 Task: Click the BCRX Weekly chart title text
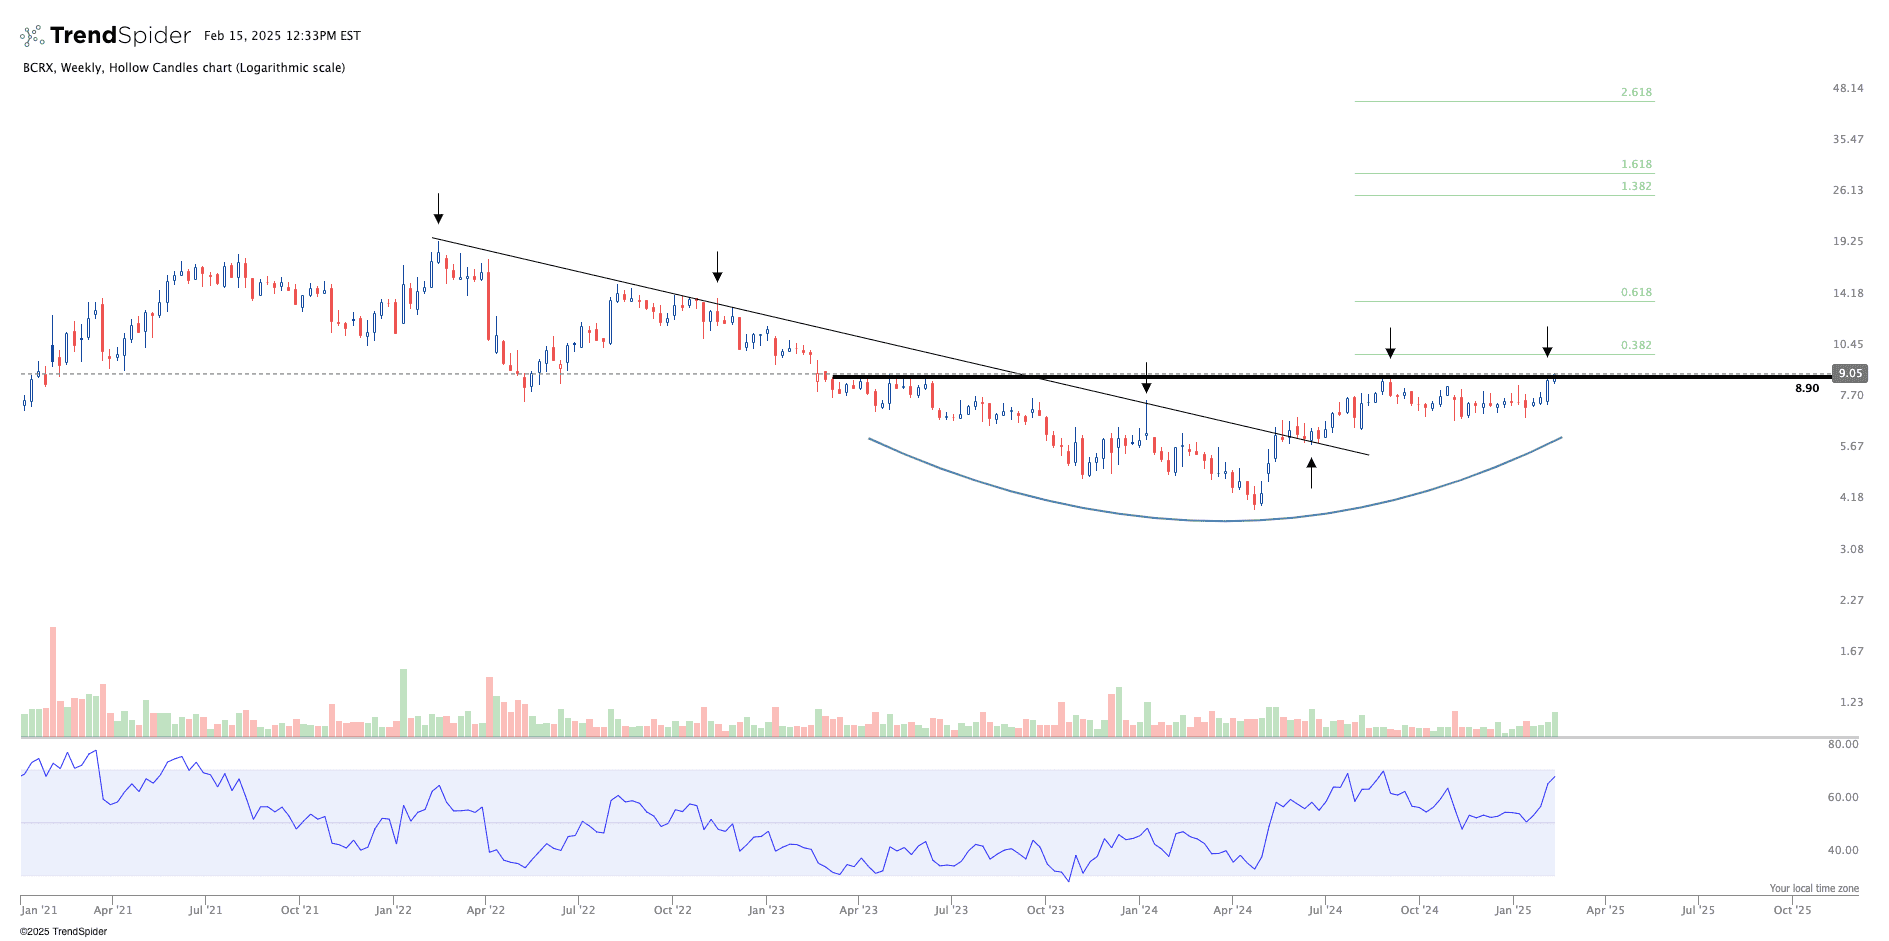pos(184,68)
